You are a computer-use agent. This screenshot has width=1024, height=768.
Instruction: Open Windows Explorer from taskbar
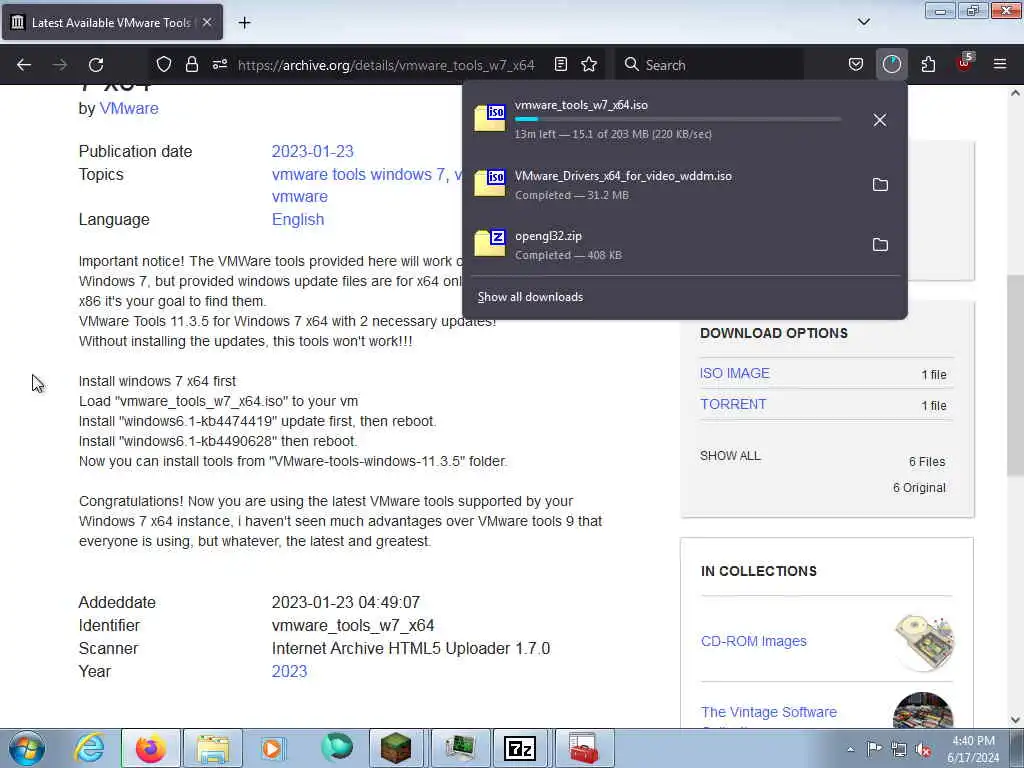click(212, 748)
